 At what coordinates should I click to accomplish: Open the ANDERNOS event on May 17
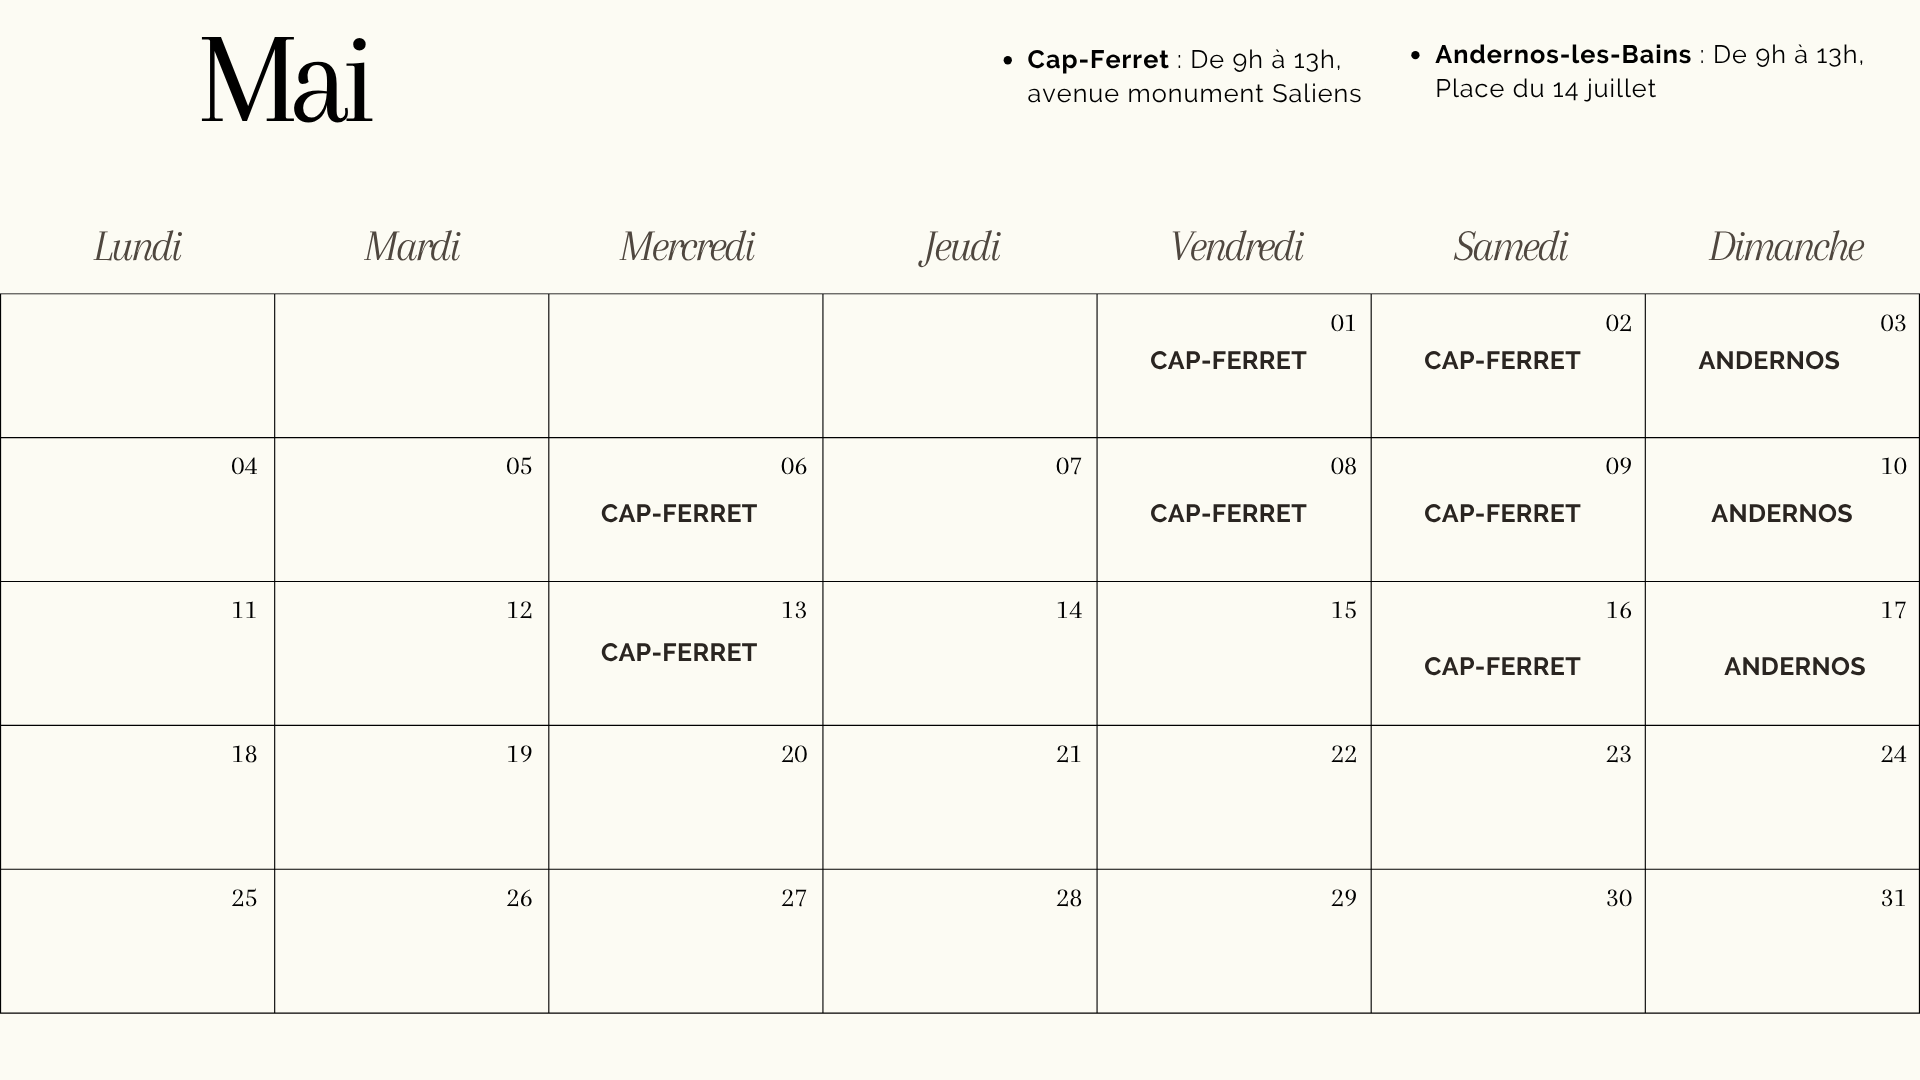point(1794,667)
